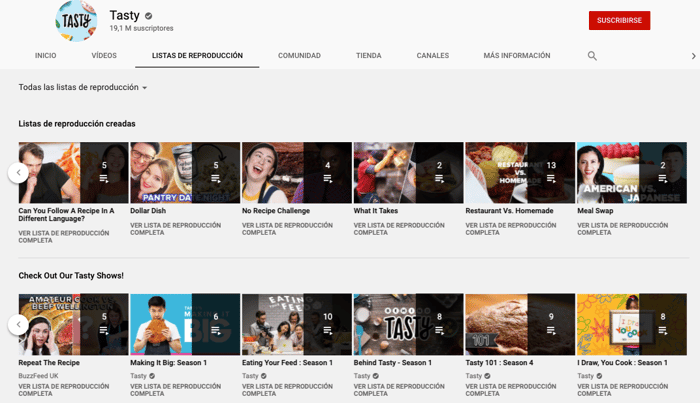Image resolution: width=700 pixels, height=403 pixels.
Task: Click the Tasty channel avatar logo
Action: 77,21
